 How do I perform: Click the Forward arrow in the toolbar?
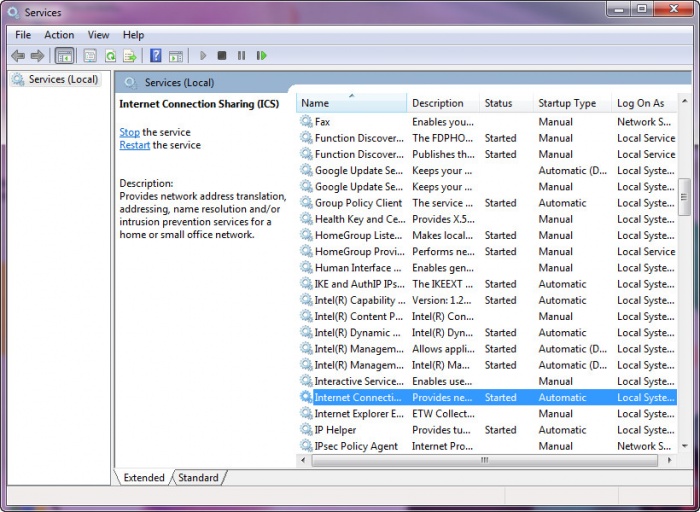(37, 56)
